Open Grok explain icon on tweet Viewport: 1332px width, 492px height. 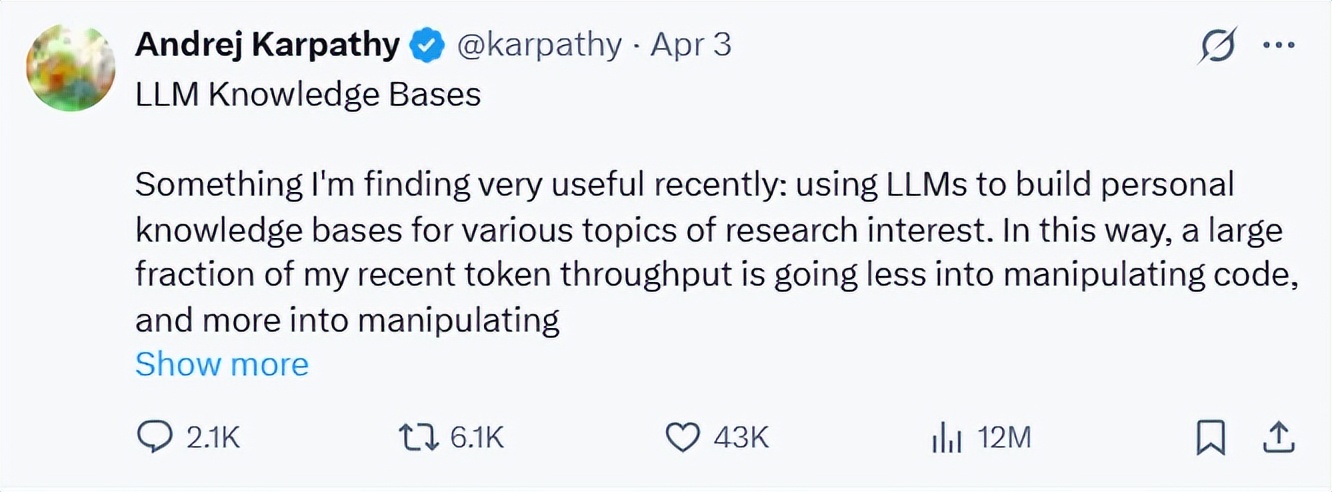pos(1217,47)
